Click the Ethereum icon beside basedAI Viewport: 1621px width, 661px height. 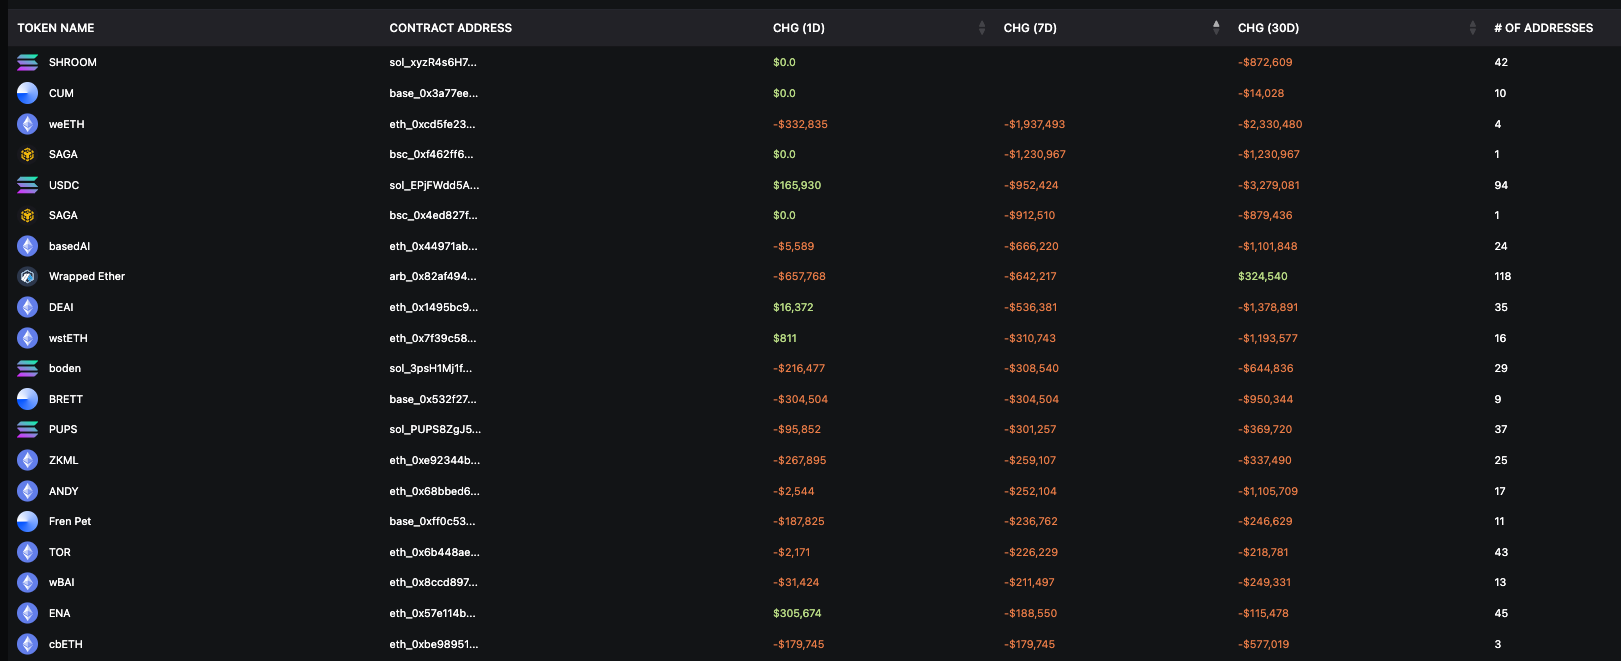[x=28, y=246]
